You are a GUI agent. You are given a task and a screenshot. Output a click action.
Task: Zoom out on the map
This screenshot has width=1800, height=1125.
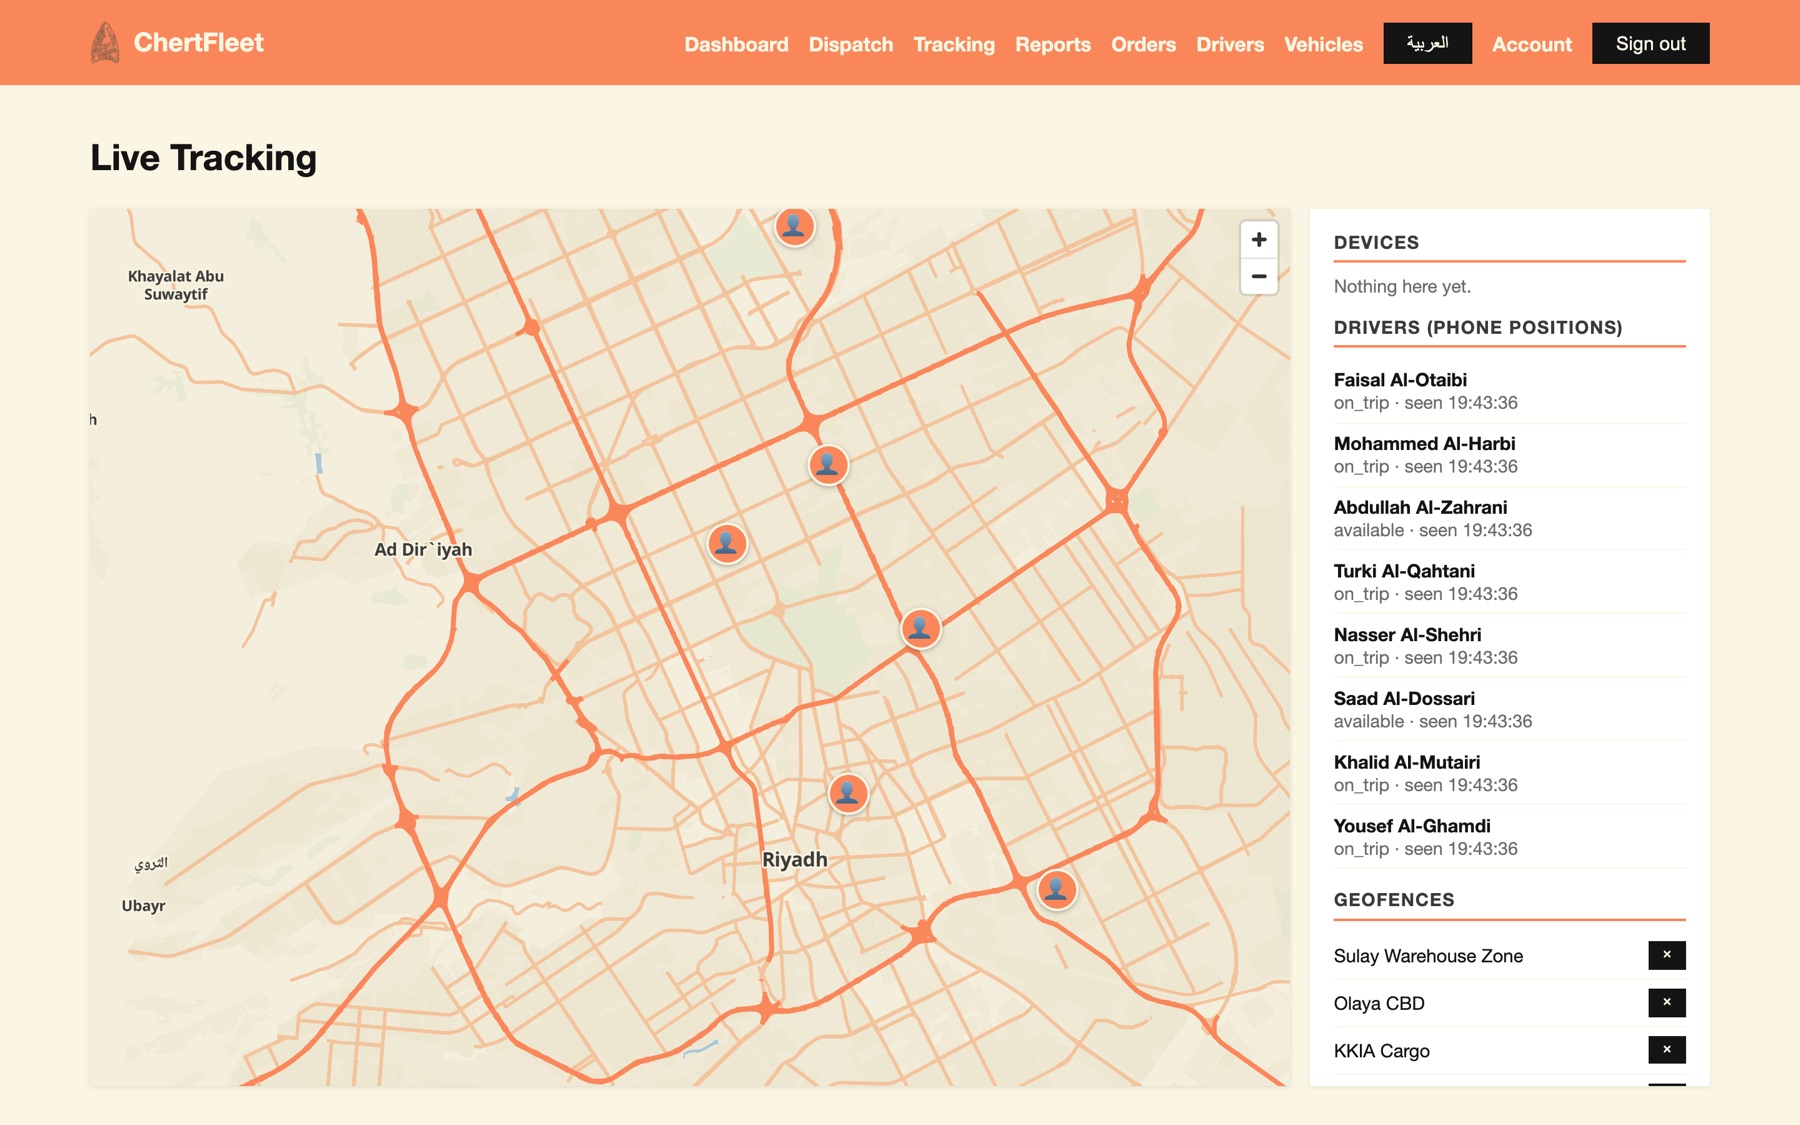pos(1259,276)
